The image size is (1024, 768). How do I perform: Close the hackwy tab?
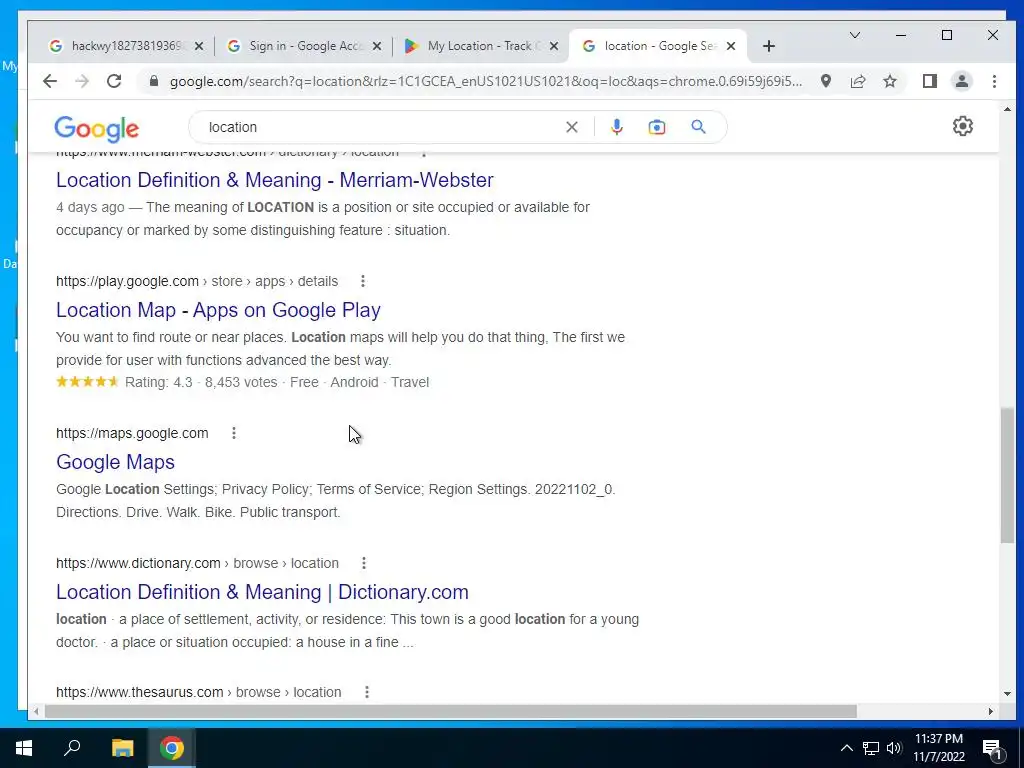pos(199,46)
